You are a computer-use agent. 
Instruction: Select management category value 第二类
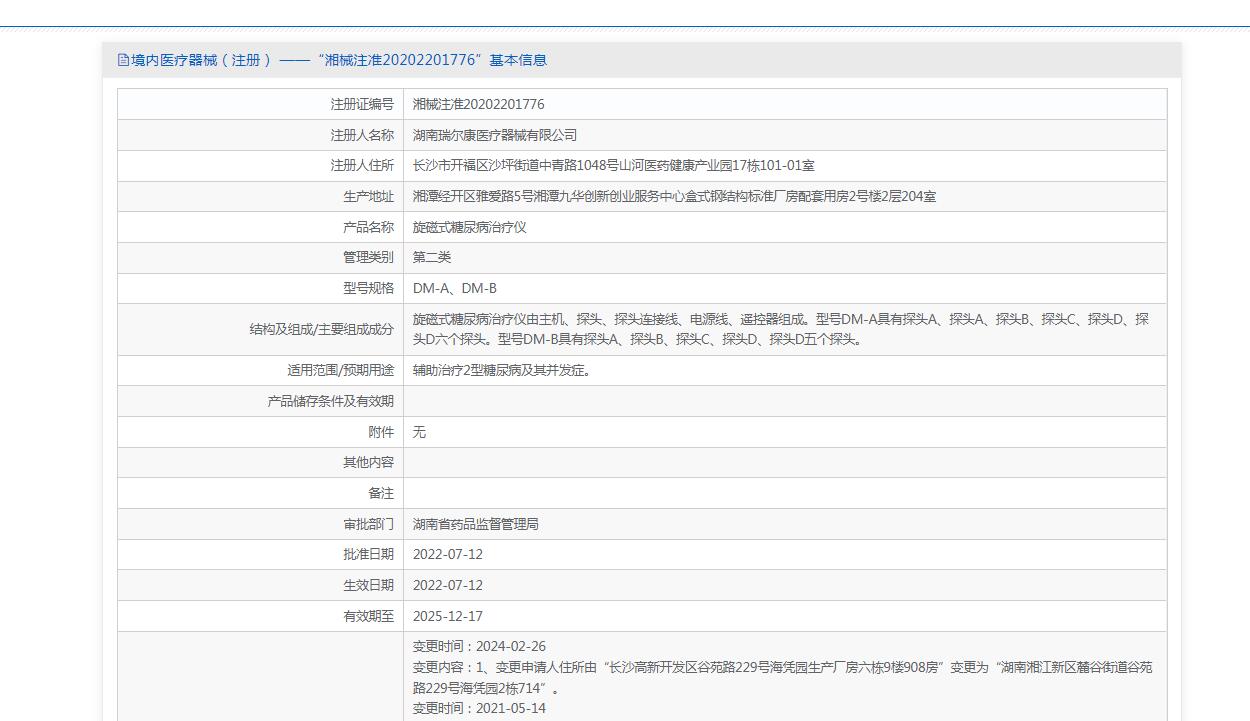[x=432, y=257]
